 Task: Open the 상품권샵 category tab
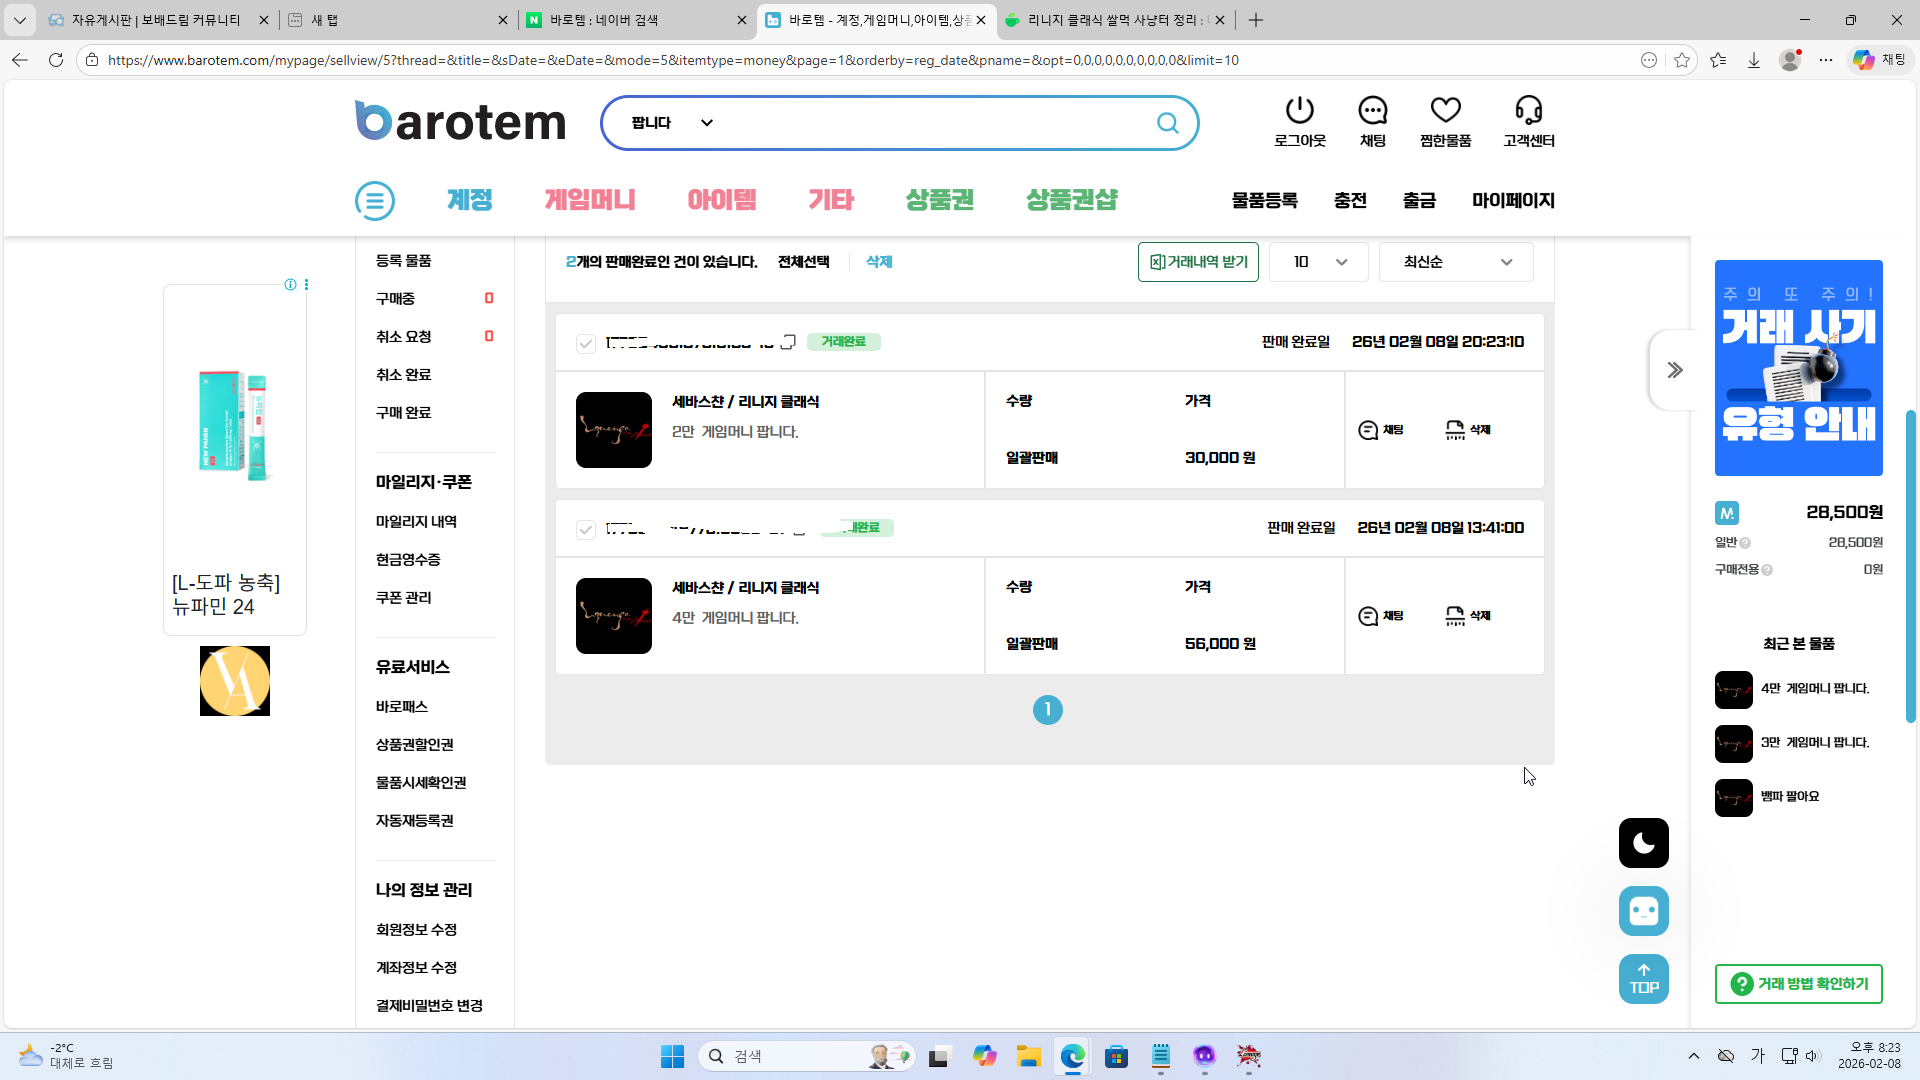1072,200
